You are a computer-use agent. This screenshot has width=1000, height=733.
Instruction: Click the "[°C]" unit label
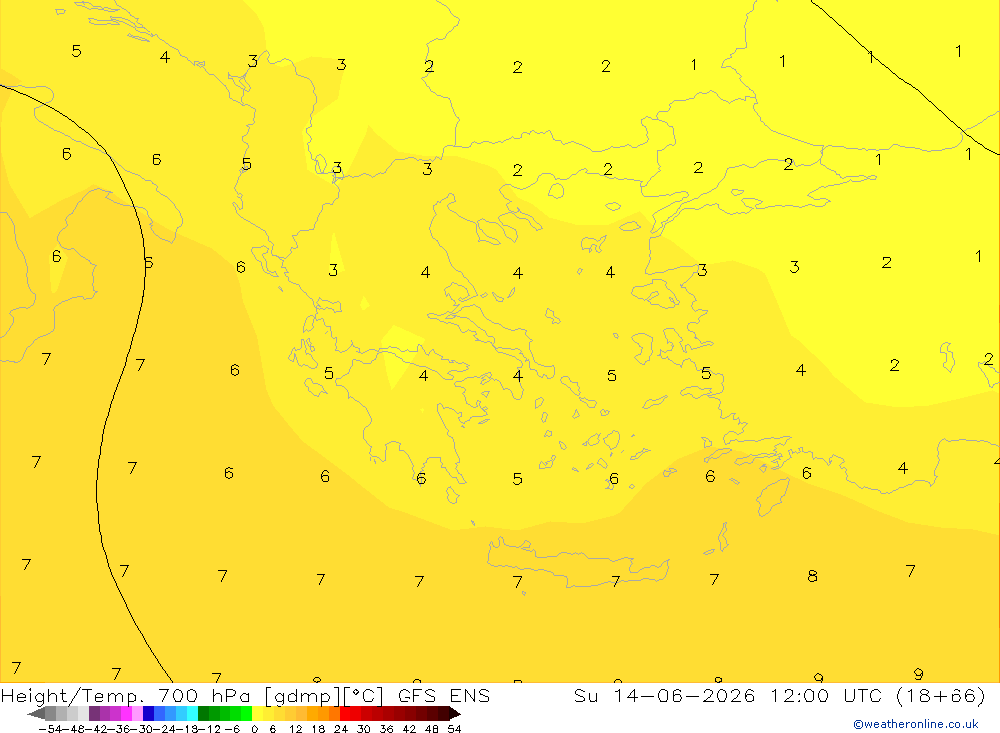364,695
